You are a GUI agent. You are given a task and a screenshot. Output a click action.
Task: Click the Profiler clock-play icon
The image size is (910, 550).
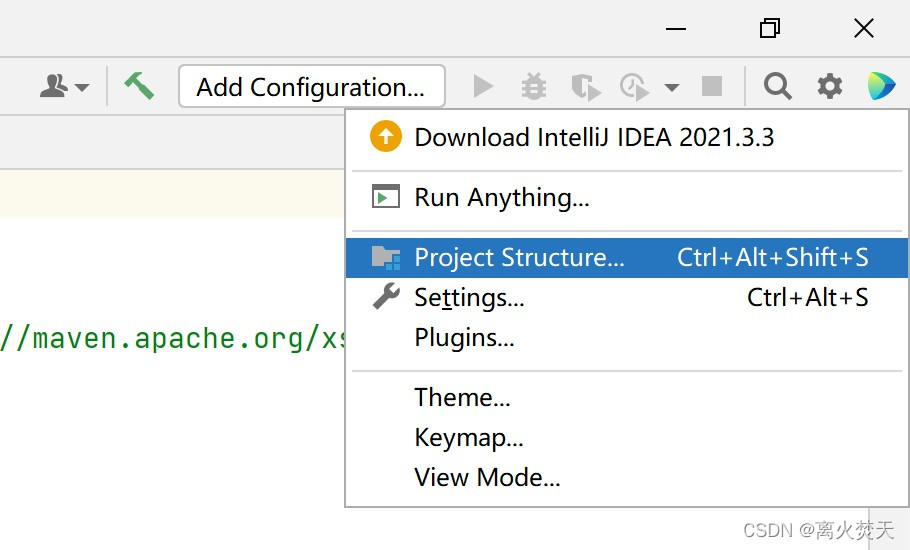pyautogui.click(x=634, y=87)
